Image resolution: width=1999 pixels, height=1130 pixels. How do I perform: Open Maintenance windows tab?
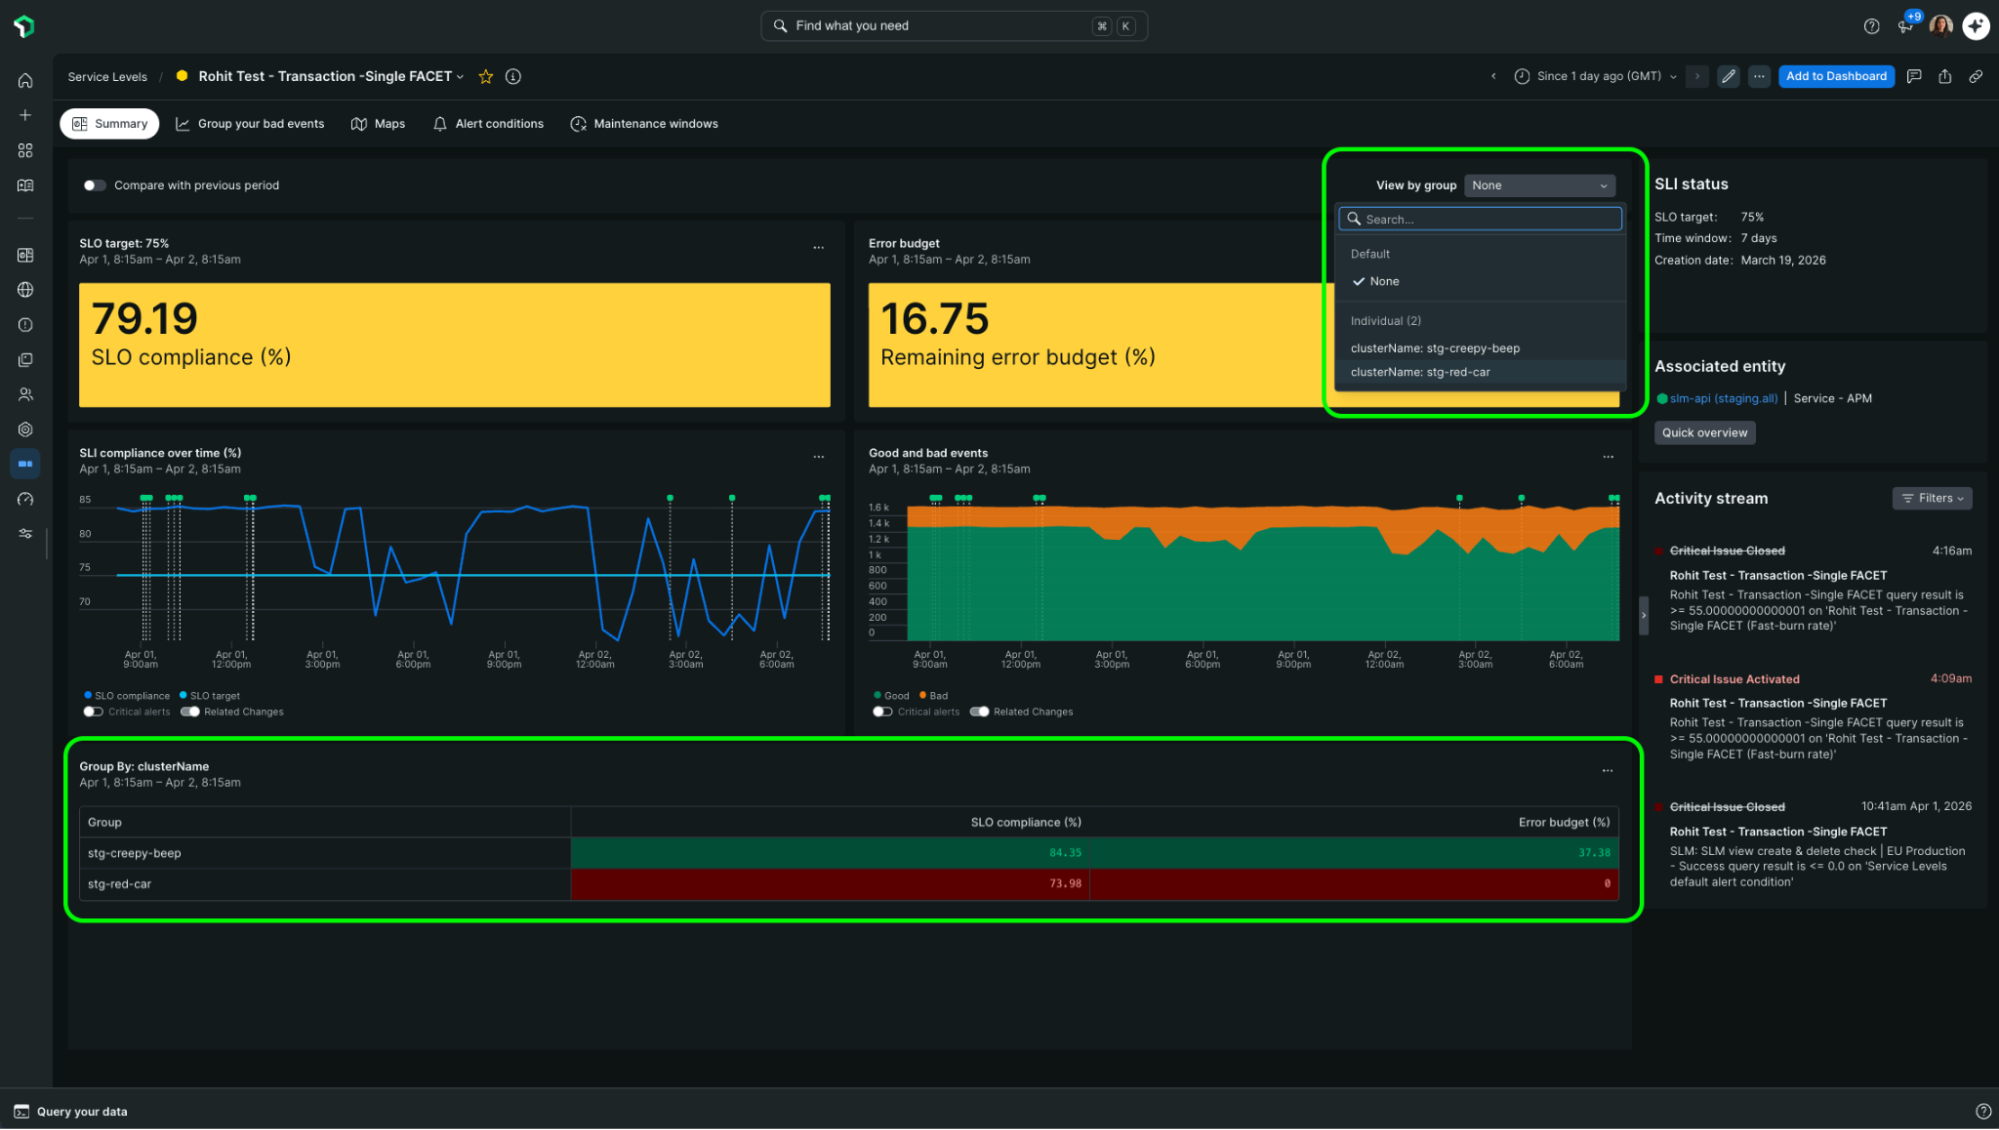click(x=644, y=124)
